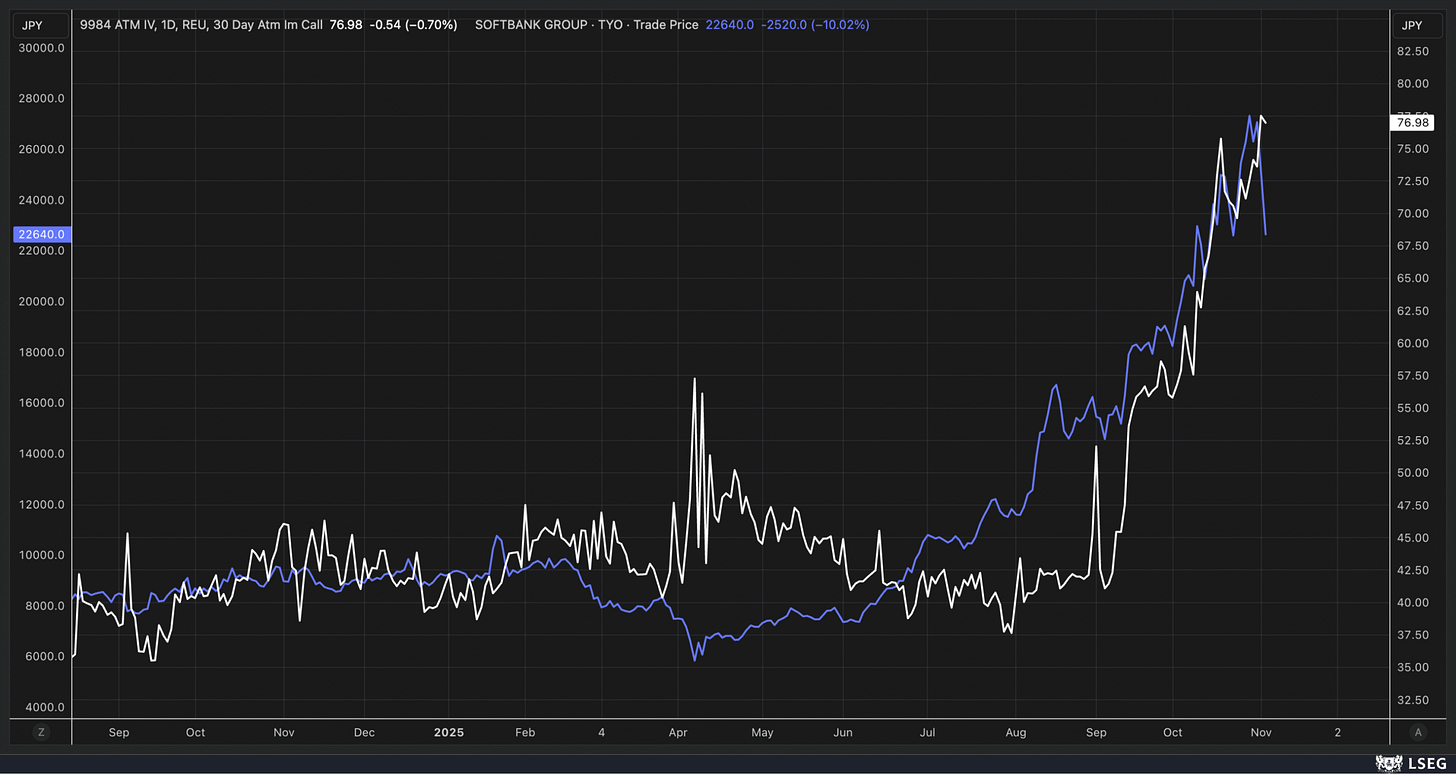Click the Aug label on time axis
This screenshot has height=774, width=1456.
tap(1015, 732)
